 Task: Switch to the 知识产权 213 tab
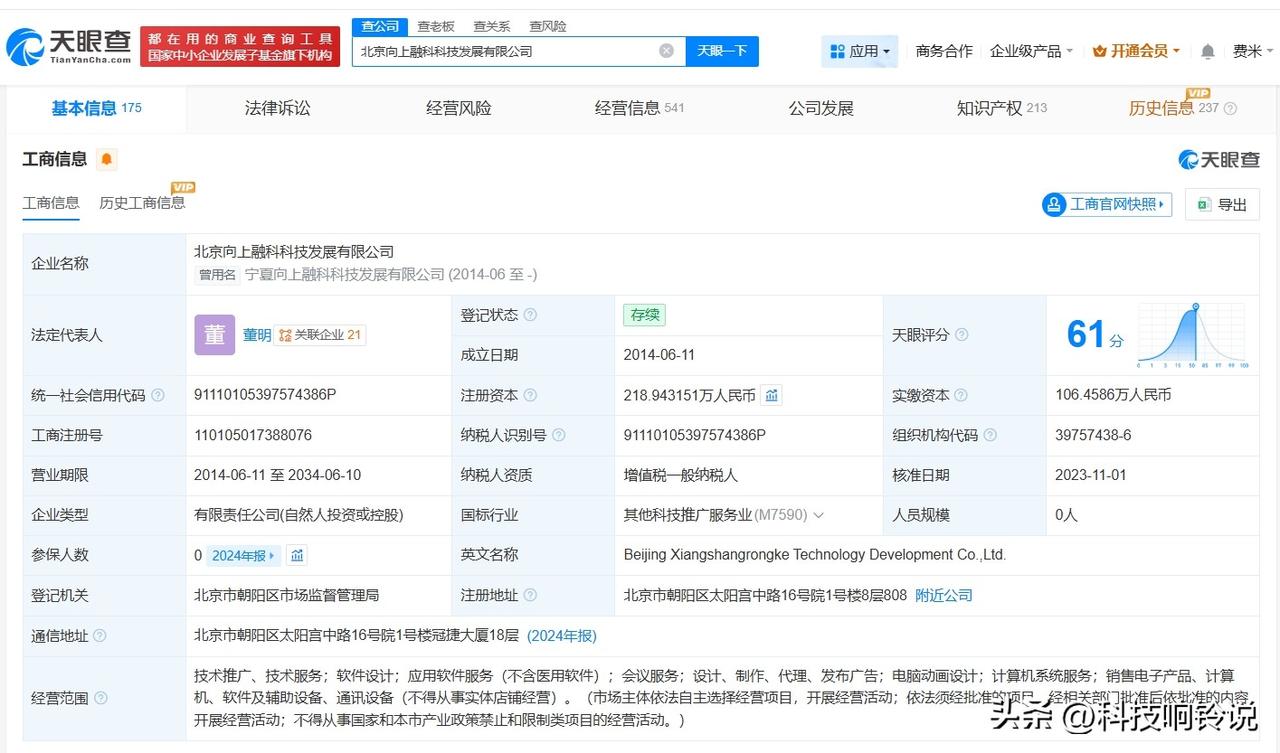pyautogui.click(x=1002, y=108)
